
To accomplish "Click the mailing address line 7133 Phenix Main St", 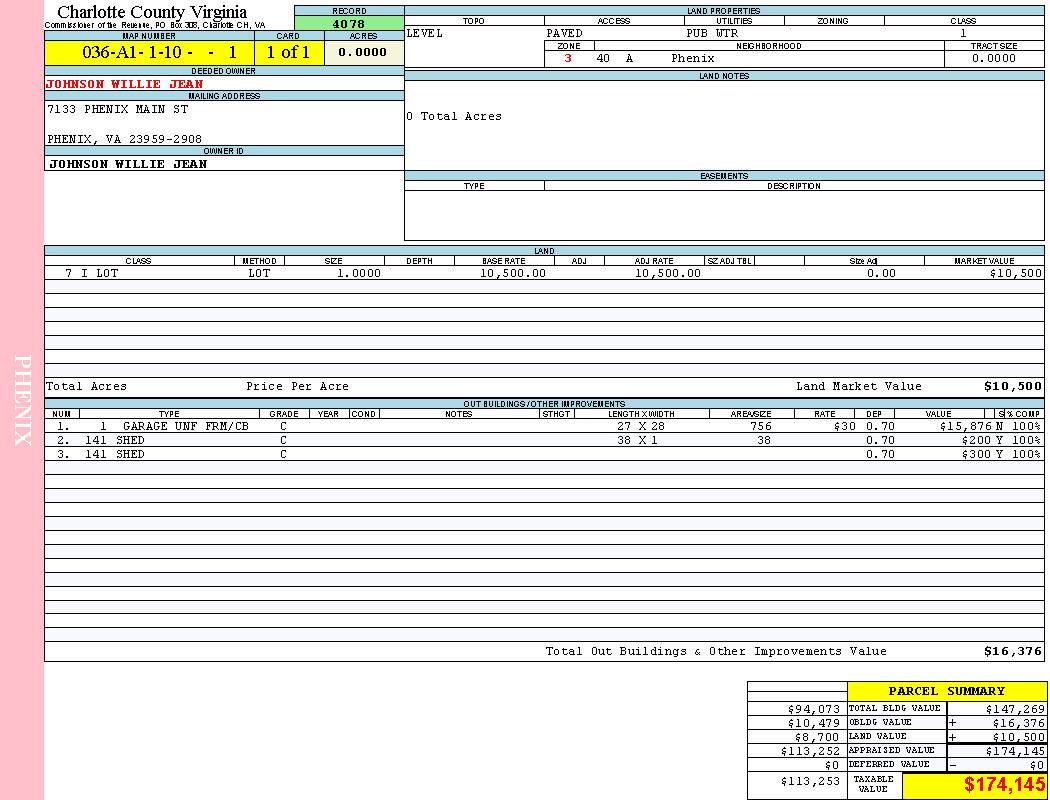I will (118, 109).
